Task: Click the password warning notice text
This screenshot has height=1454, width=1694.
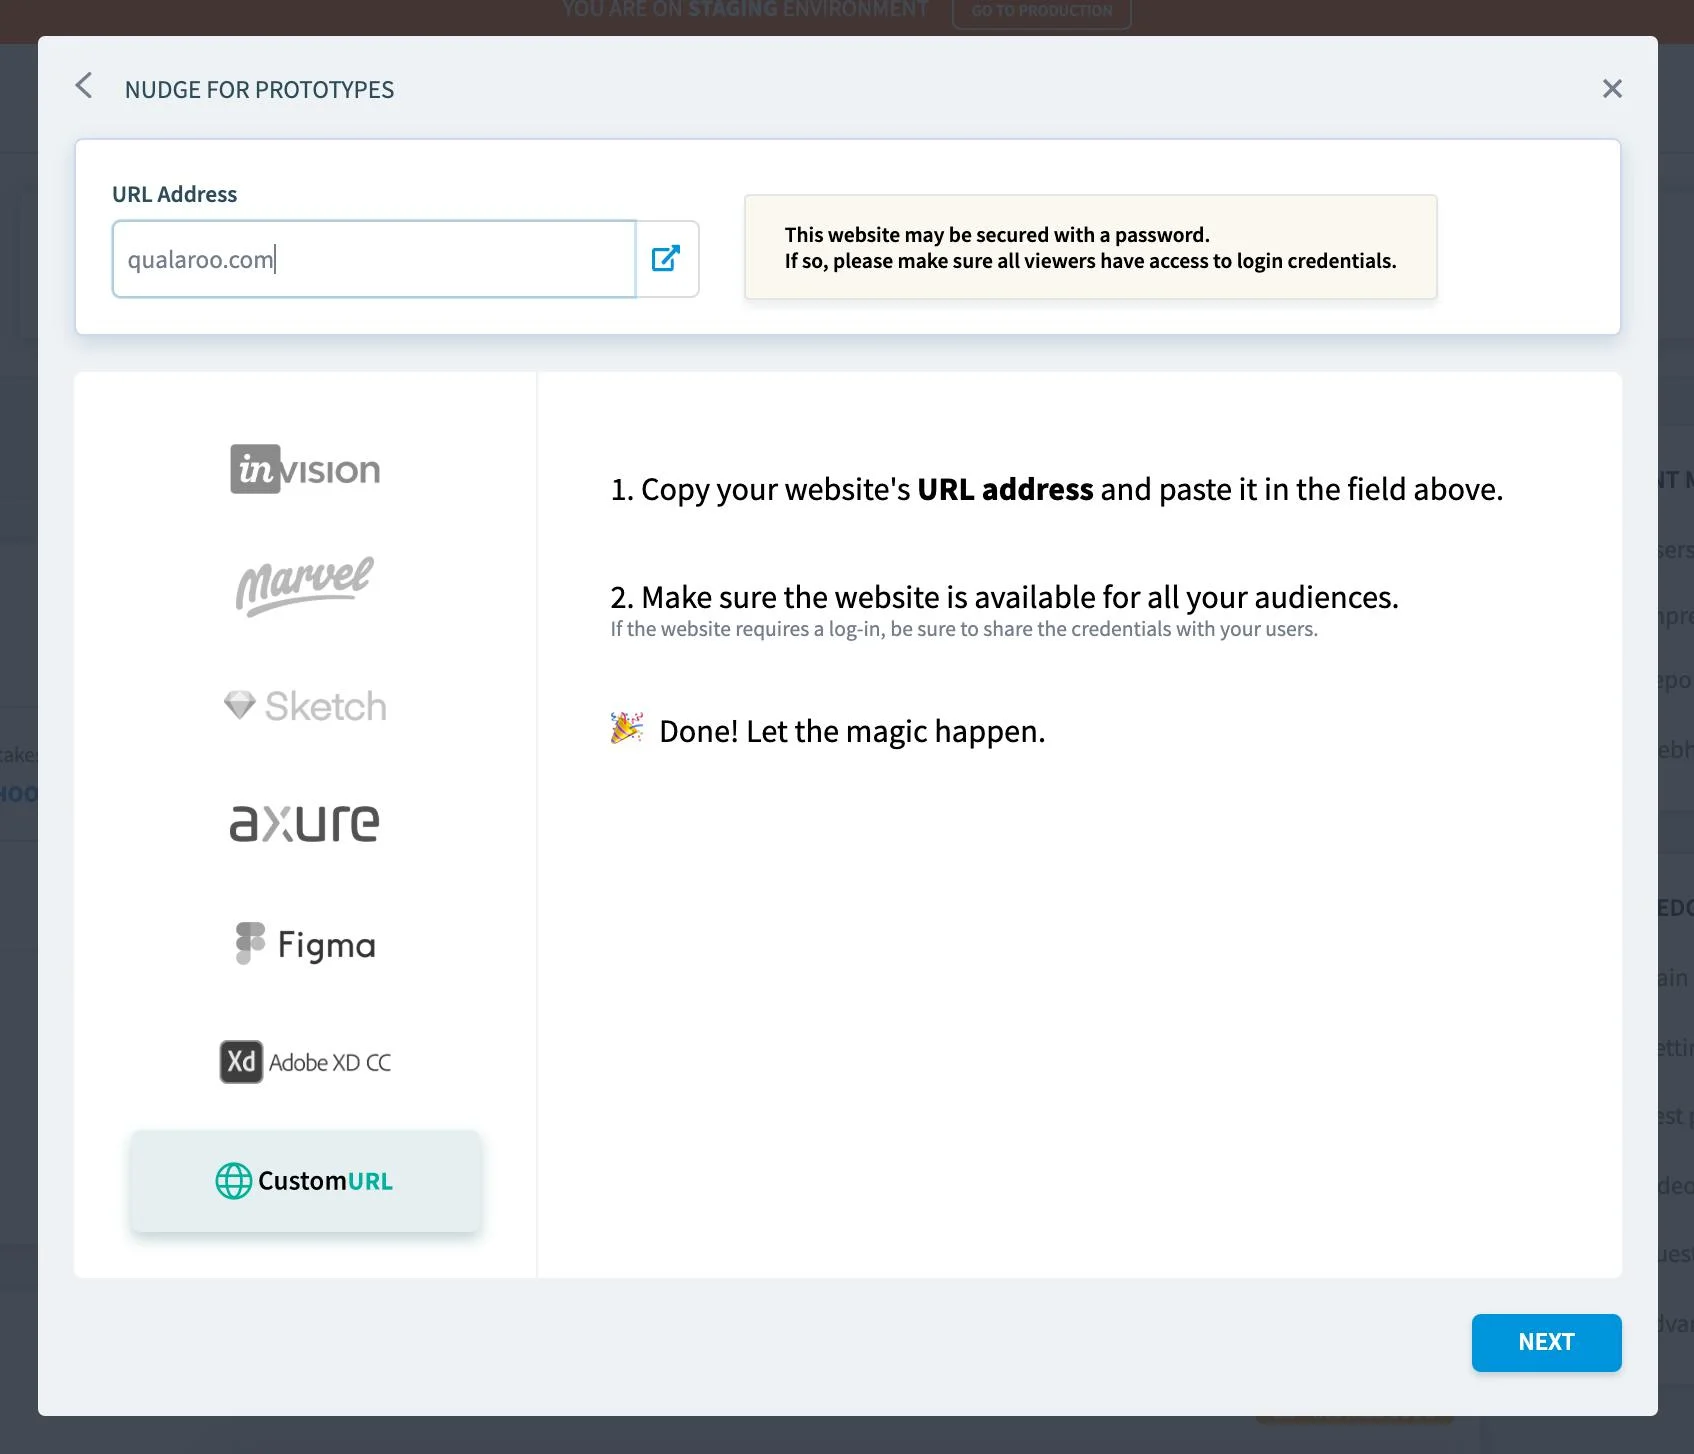Action: 1090,248
